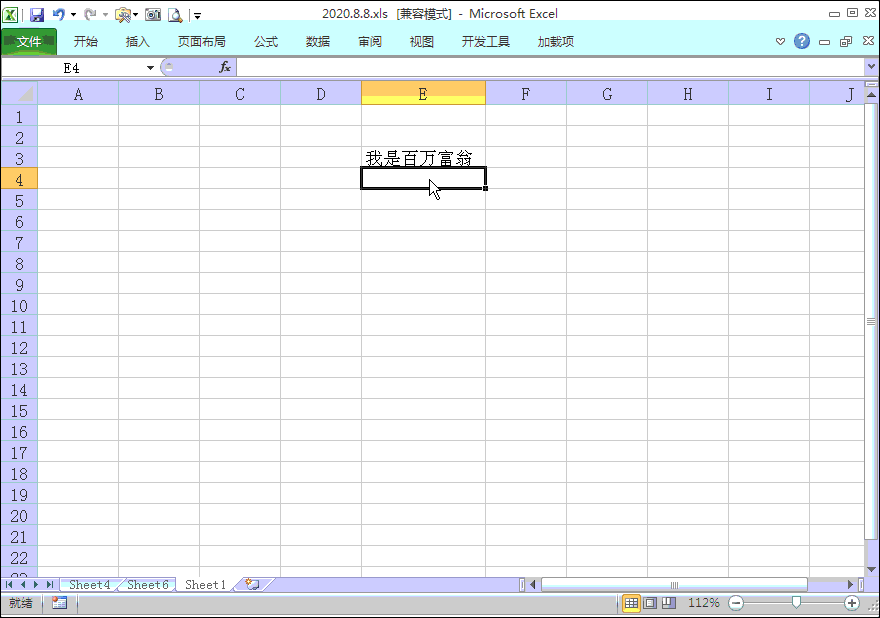Click the 文件 menu button
This screenshot has width=880, height=618.
29,41
